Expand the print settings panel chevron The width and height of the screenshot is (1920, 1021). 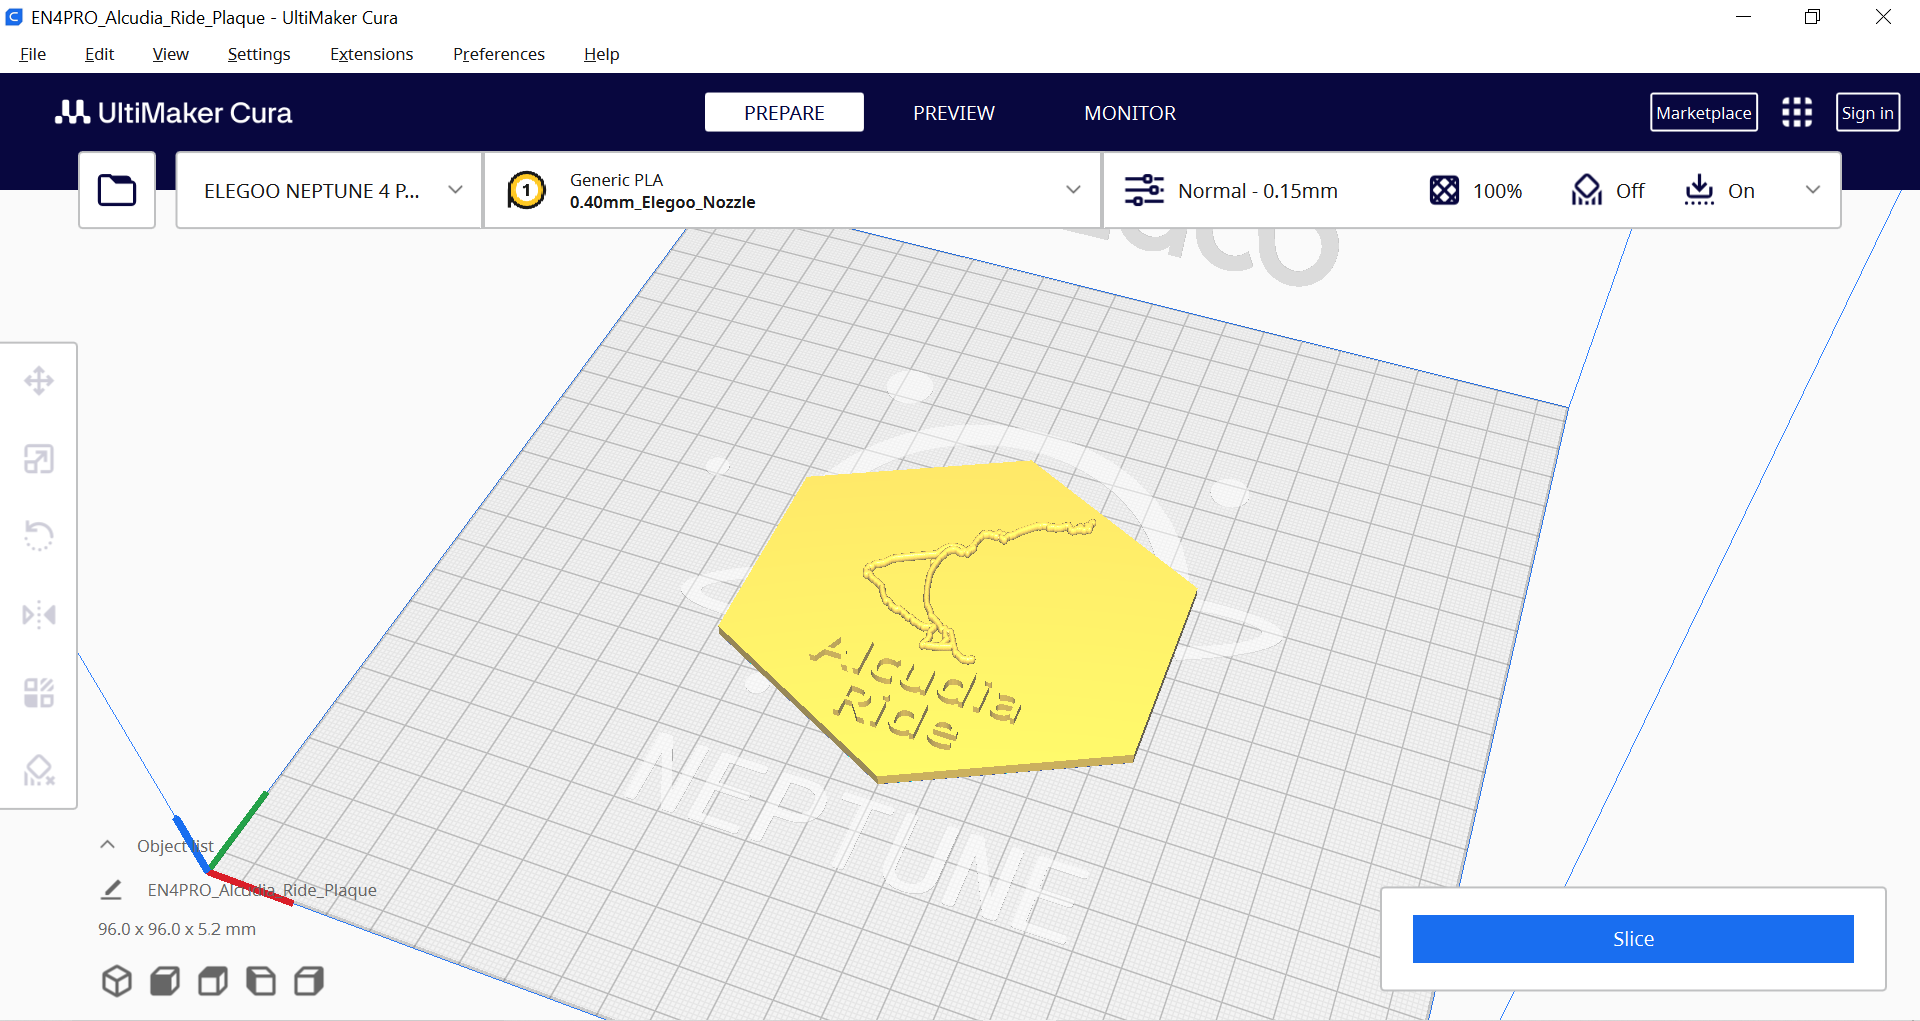[x=1812, y=190]
